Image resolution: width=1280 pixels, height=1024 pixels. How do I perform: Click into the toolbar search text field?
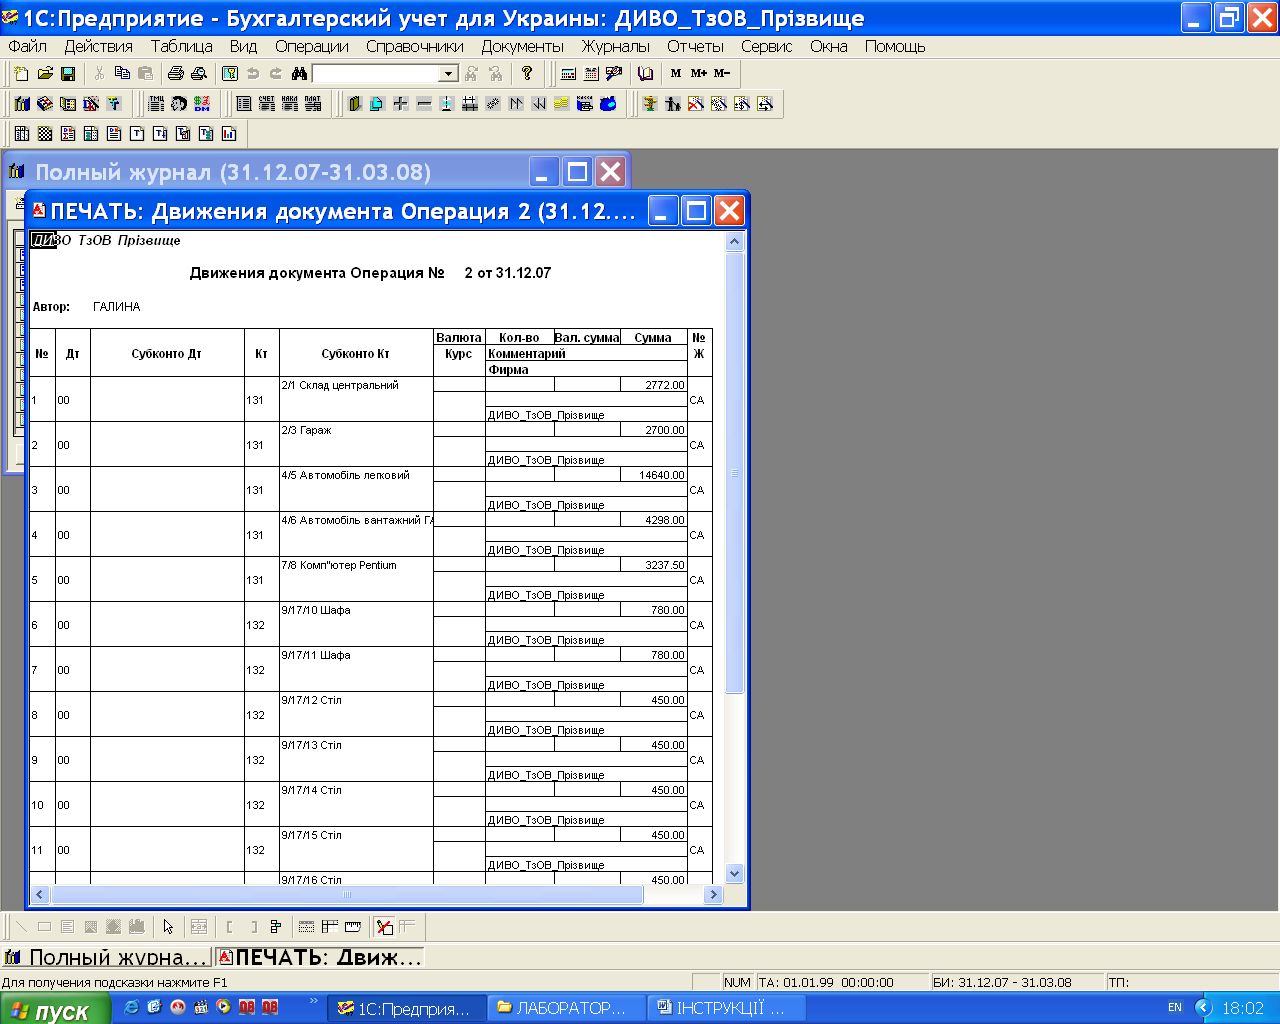[x=376, y=73]
